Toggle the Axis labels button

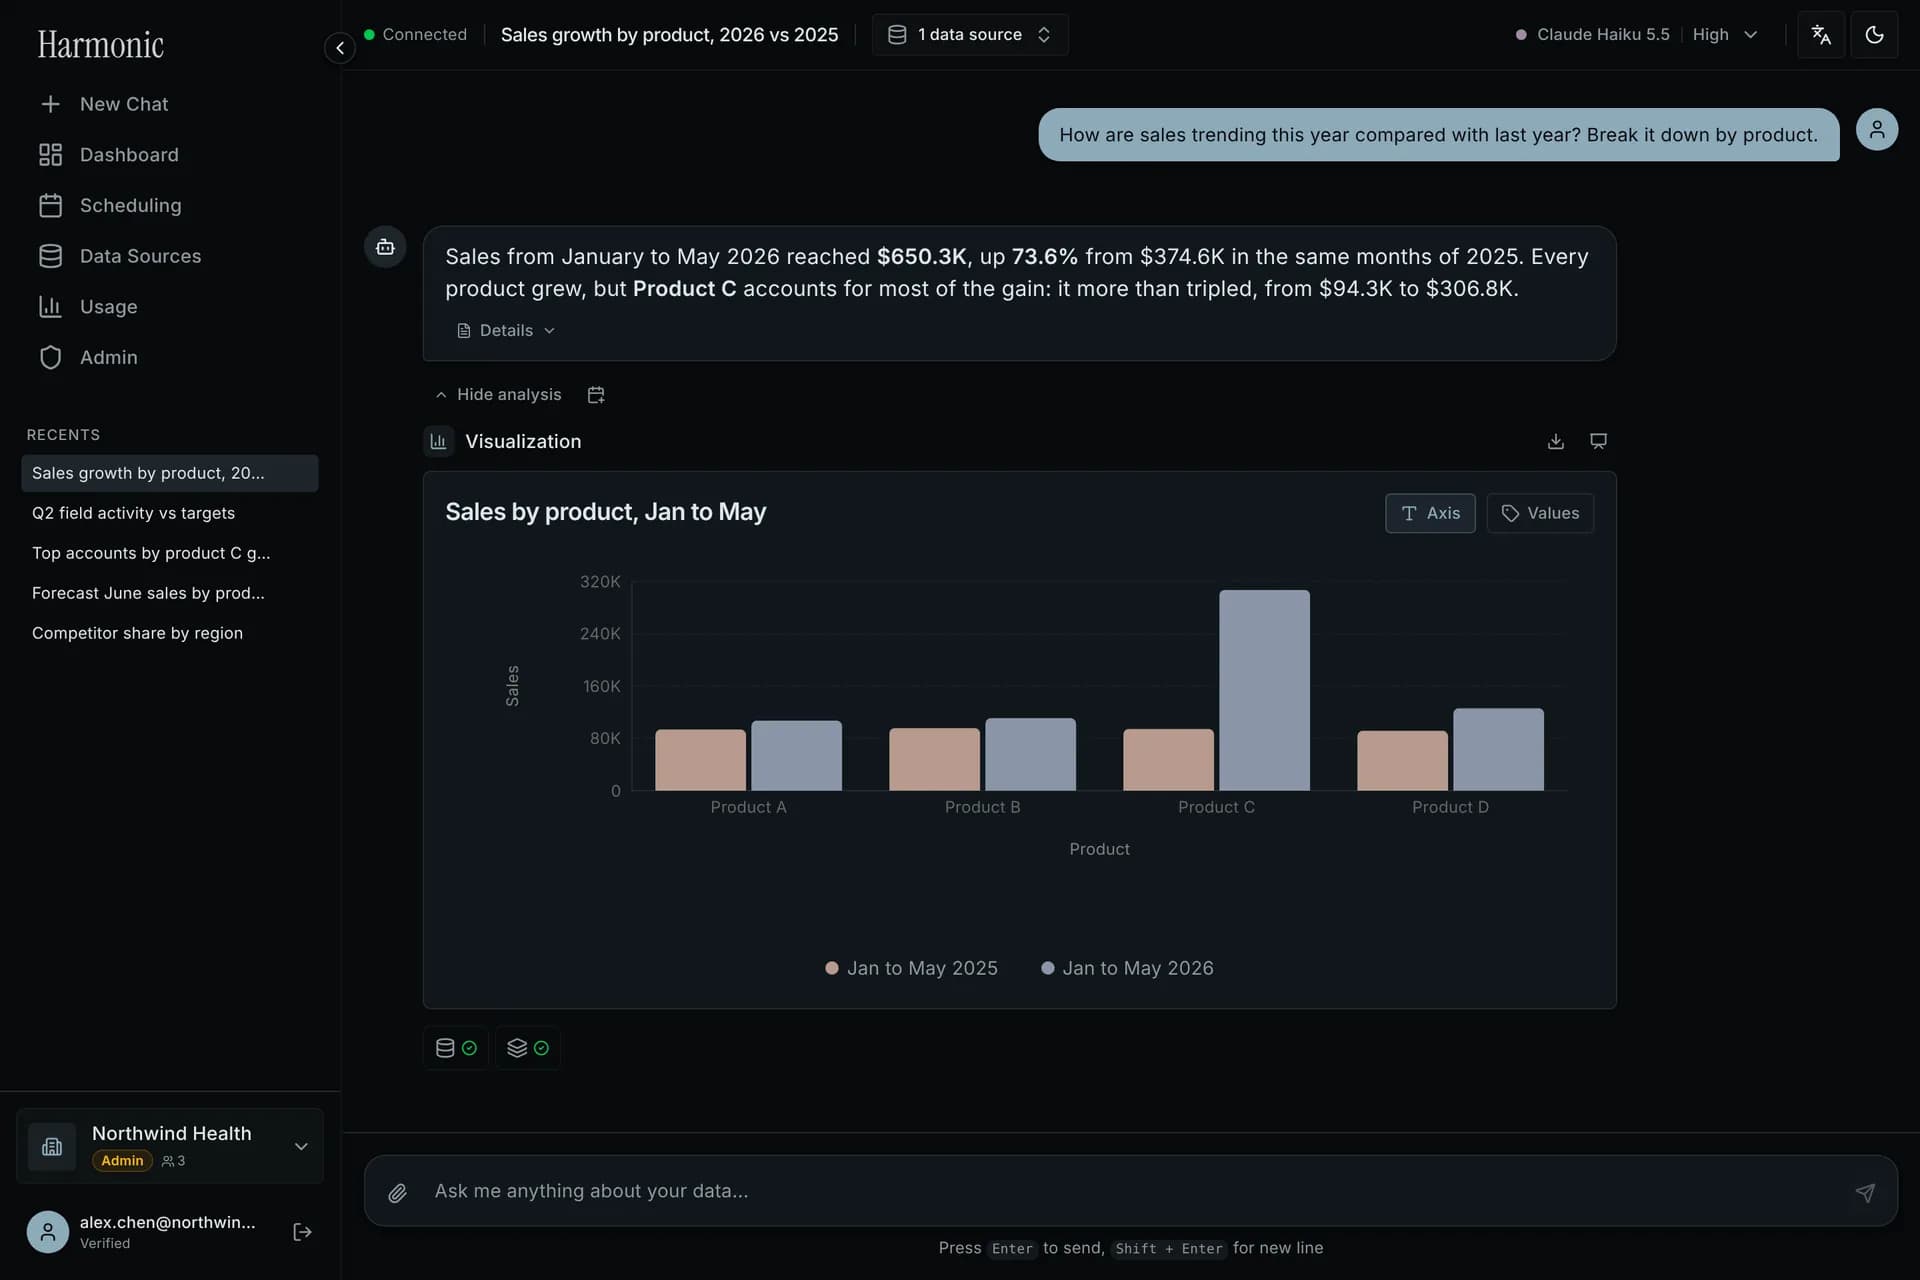coord(1430,513)
